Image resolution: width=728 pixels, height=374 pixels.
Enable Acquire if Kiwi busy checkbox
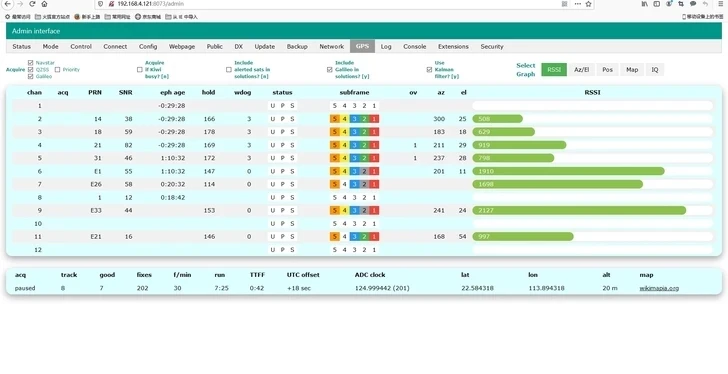coord(139,70)
